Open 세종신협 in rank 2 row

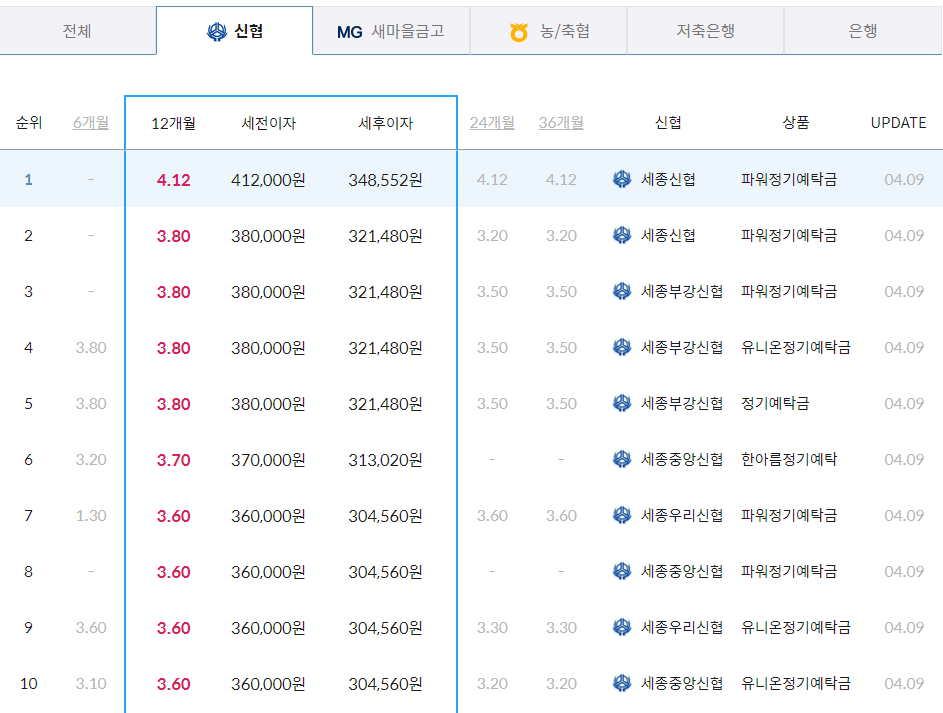tap(668, 235)
